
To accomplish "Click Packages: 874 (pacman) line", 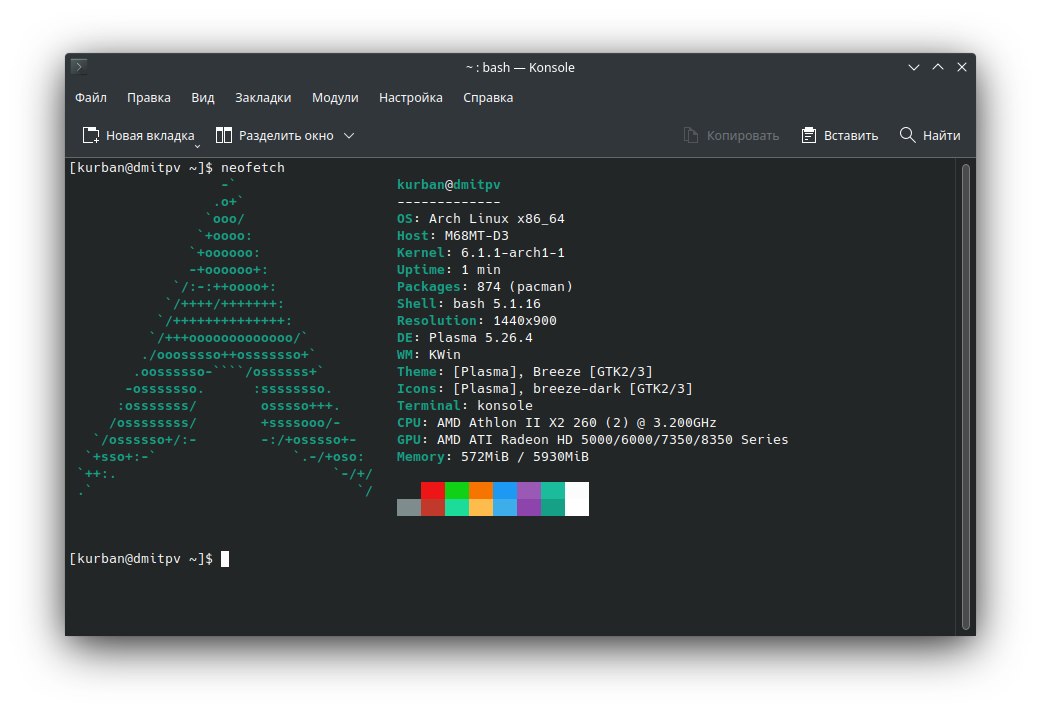I will 485,287.
